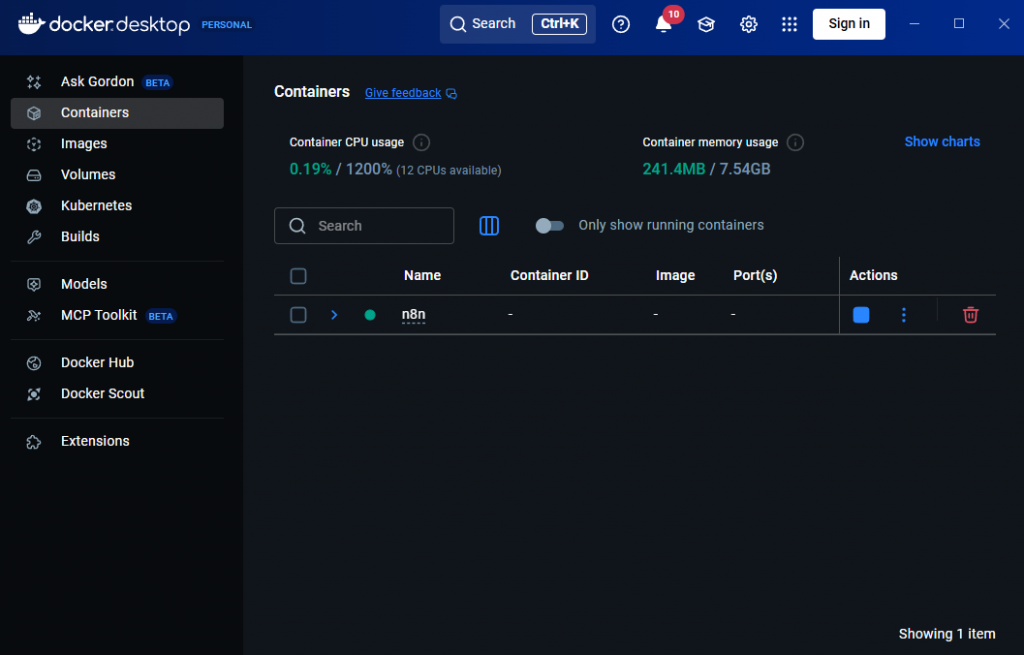Open the n8n container name link

tap(413, 315)
